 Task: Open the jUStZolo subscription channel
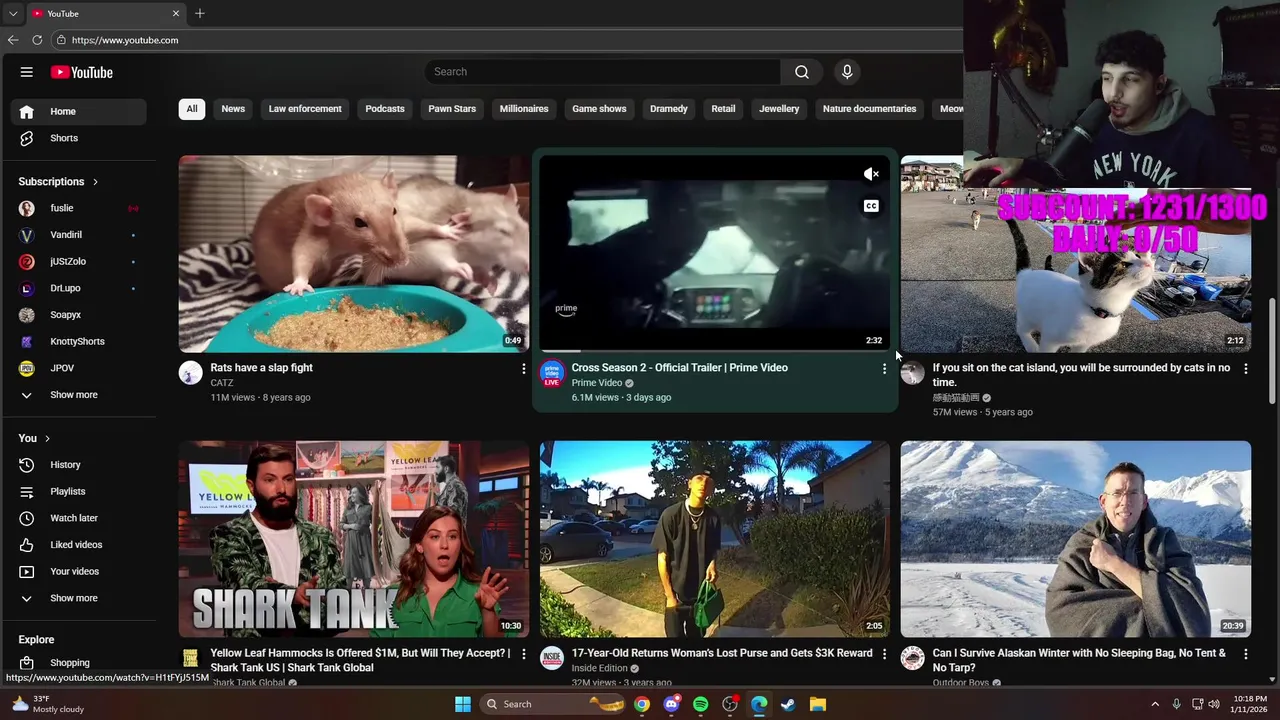click(78, 261)
